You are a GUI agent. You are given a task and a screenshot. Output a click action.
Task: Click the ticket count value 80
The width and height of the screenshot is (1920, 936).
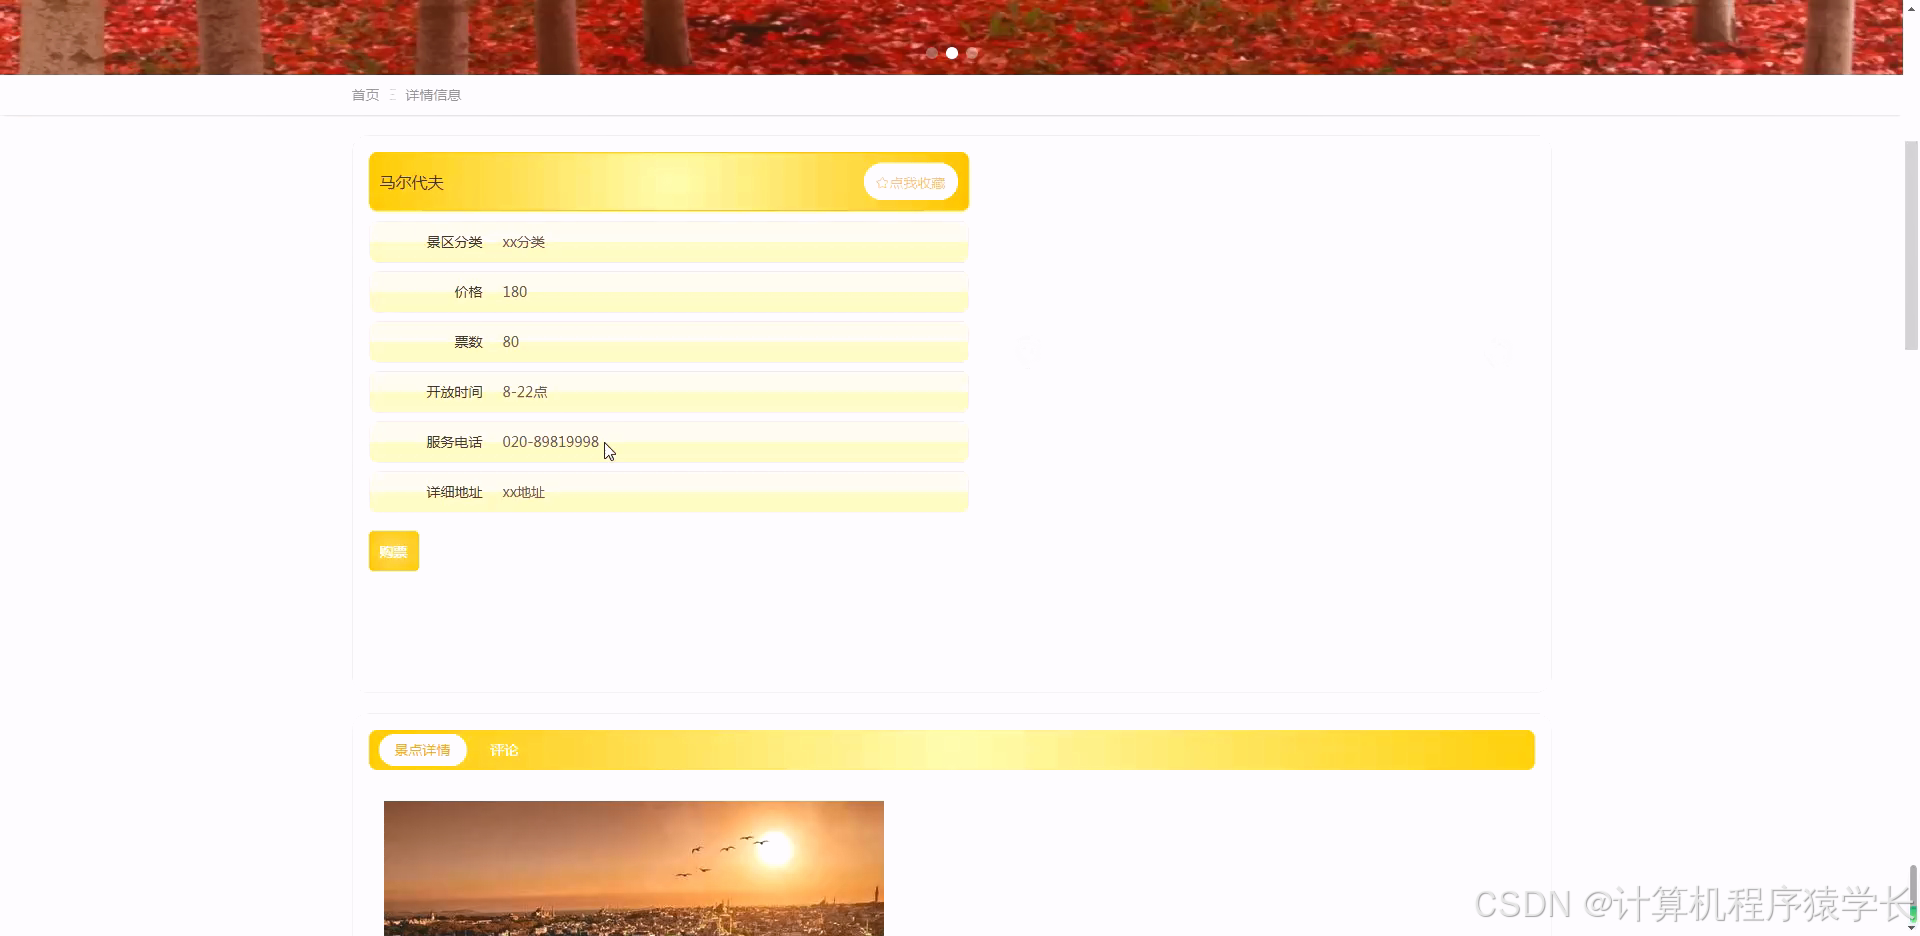(x=511, y=342)
